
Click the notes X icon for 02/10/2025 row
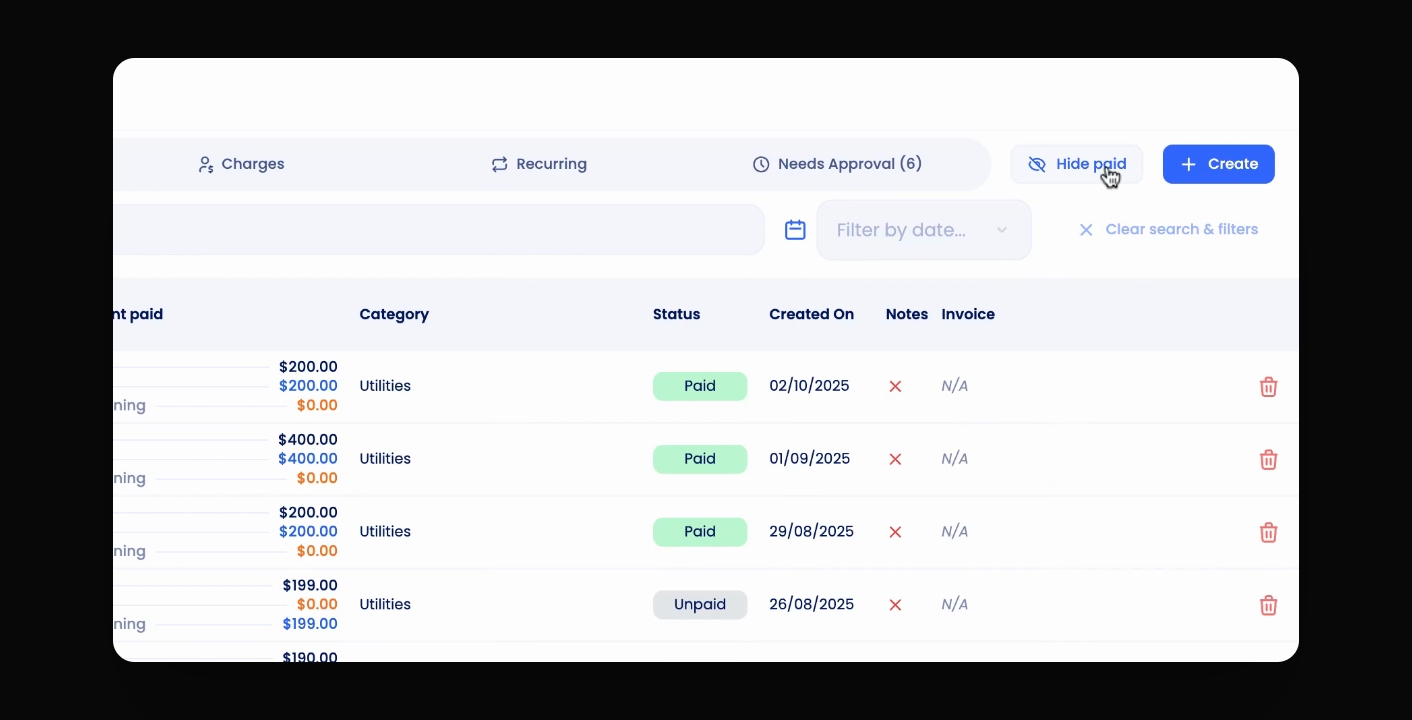click(895, 386)
